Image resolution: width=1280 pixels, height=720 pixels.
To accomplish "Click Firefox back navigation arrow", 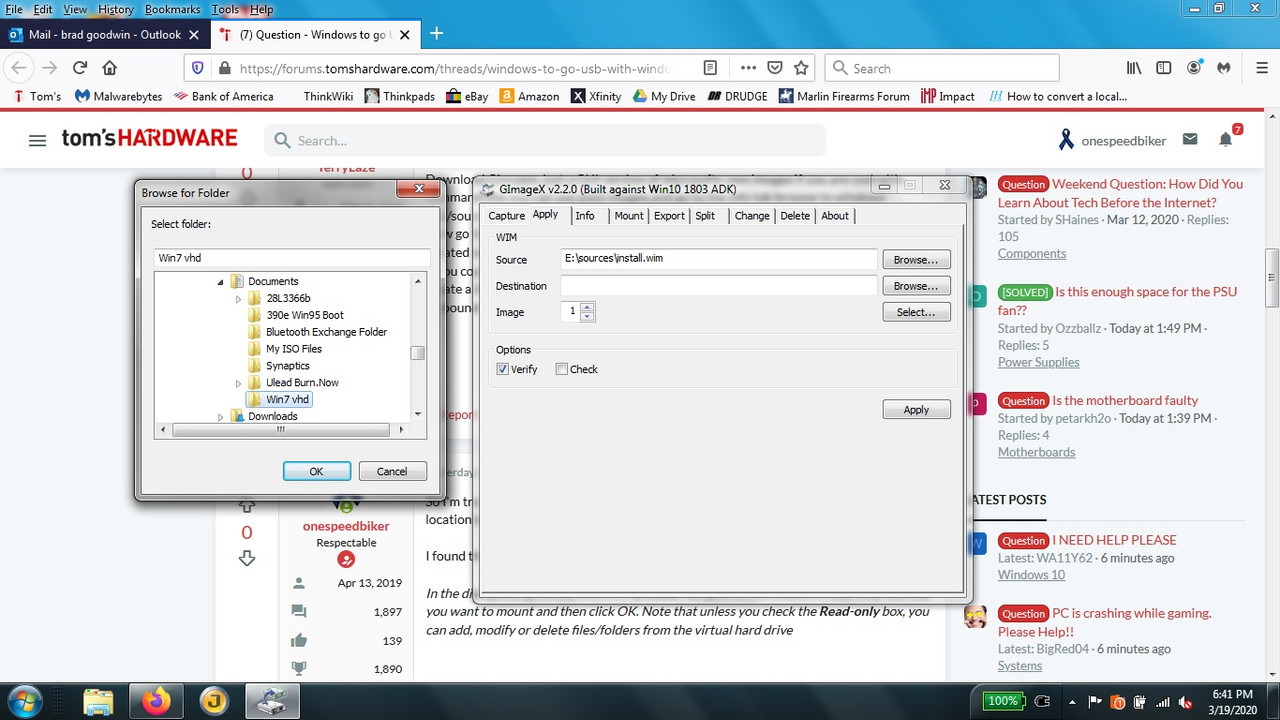I will [x=19, y=68].
